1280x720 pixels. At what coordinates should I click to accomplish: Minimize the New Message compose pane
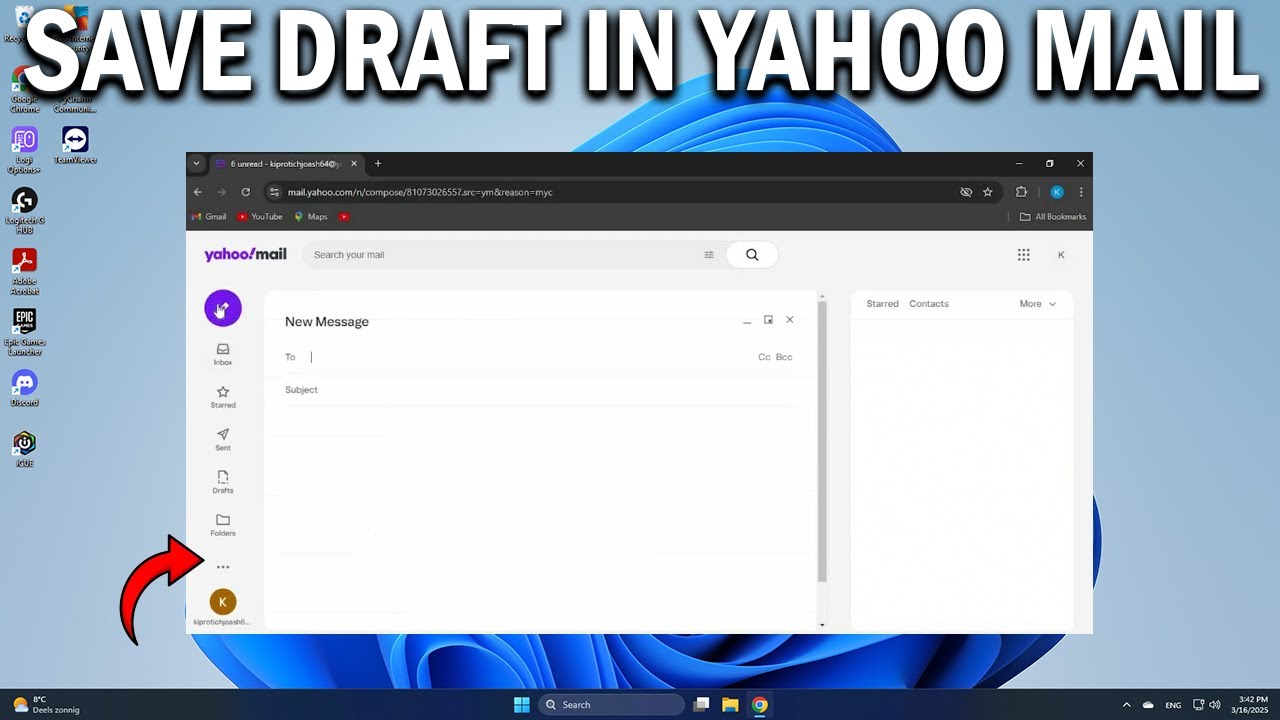click(747, 321)
